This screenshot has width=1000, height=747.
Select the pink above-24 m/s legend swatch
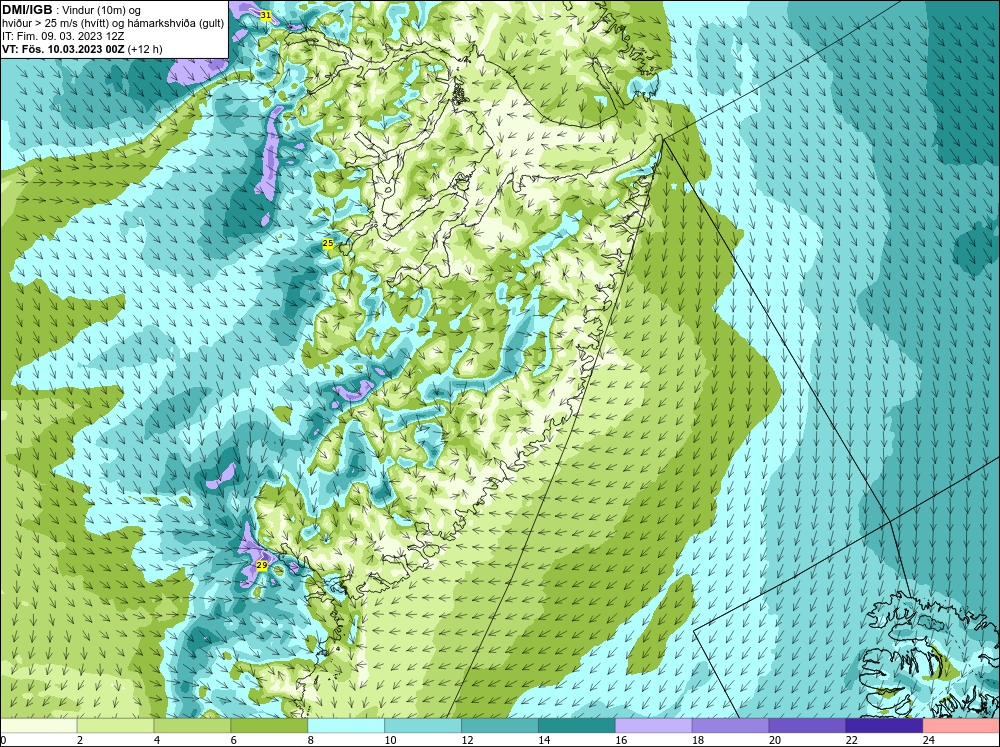click(961, 726)
